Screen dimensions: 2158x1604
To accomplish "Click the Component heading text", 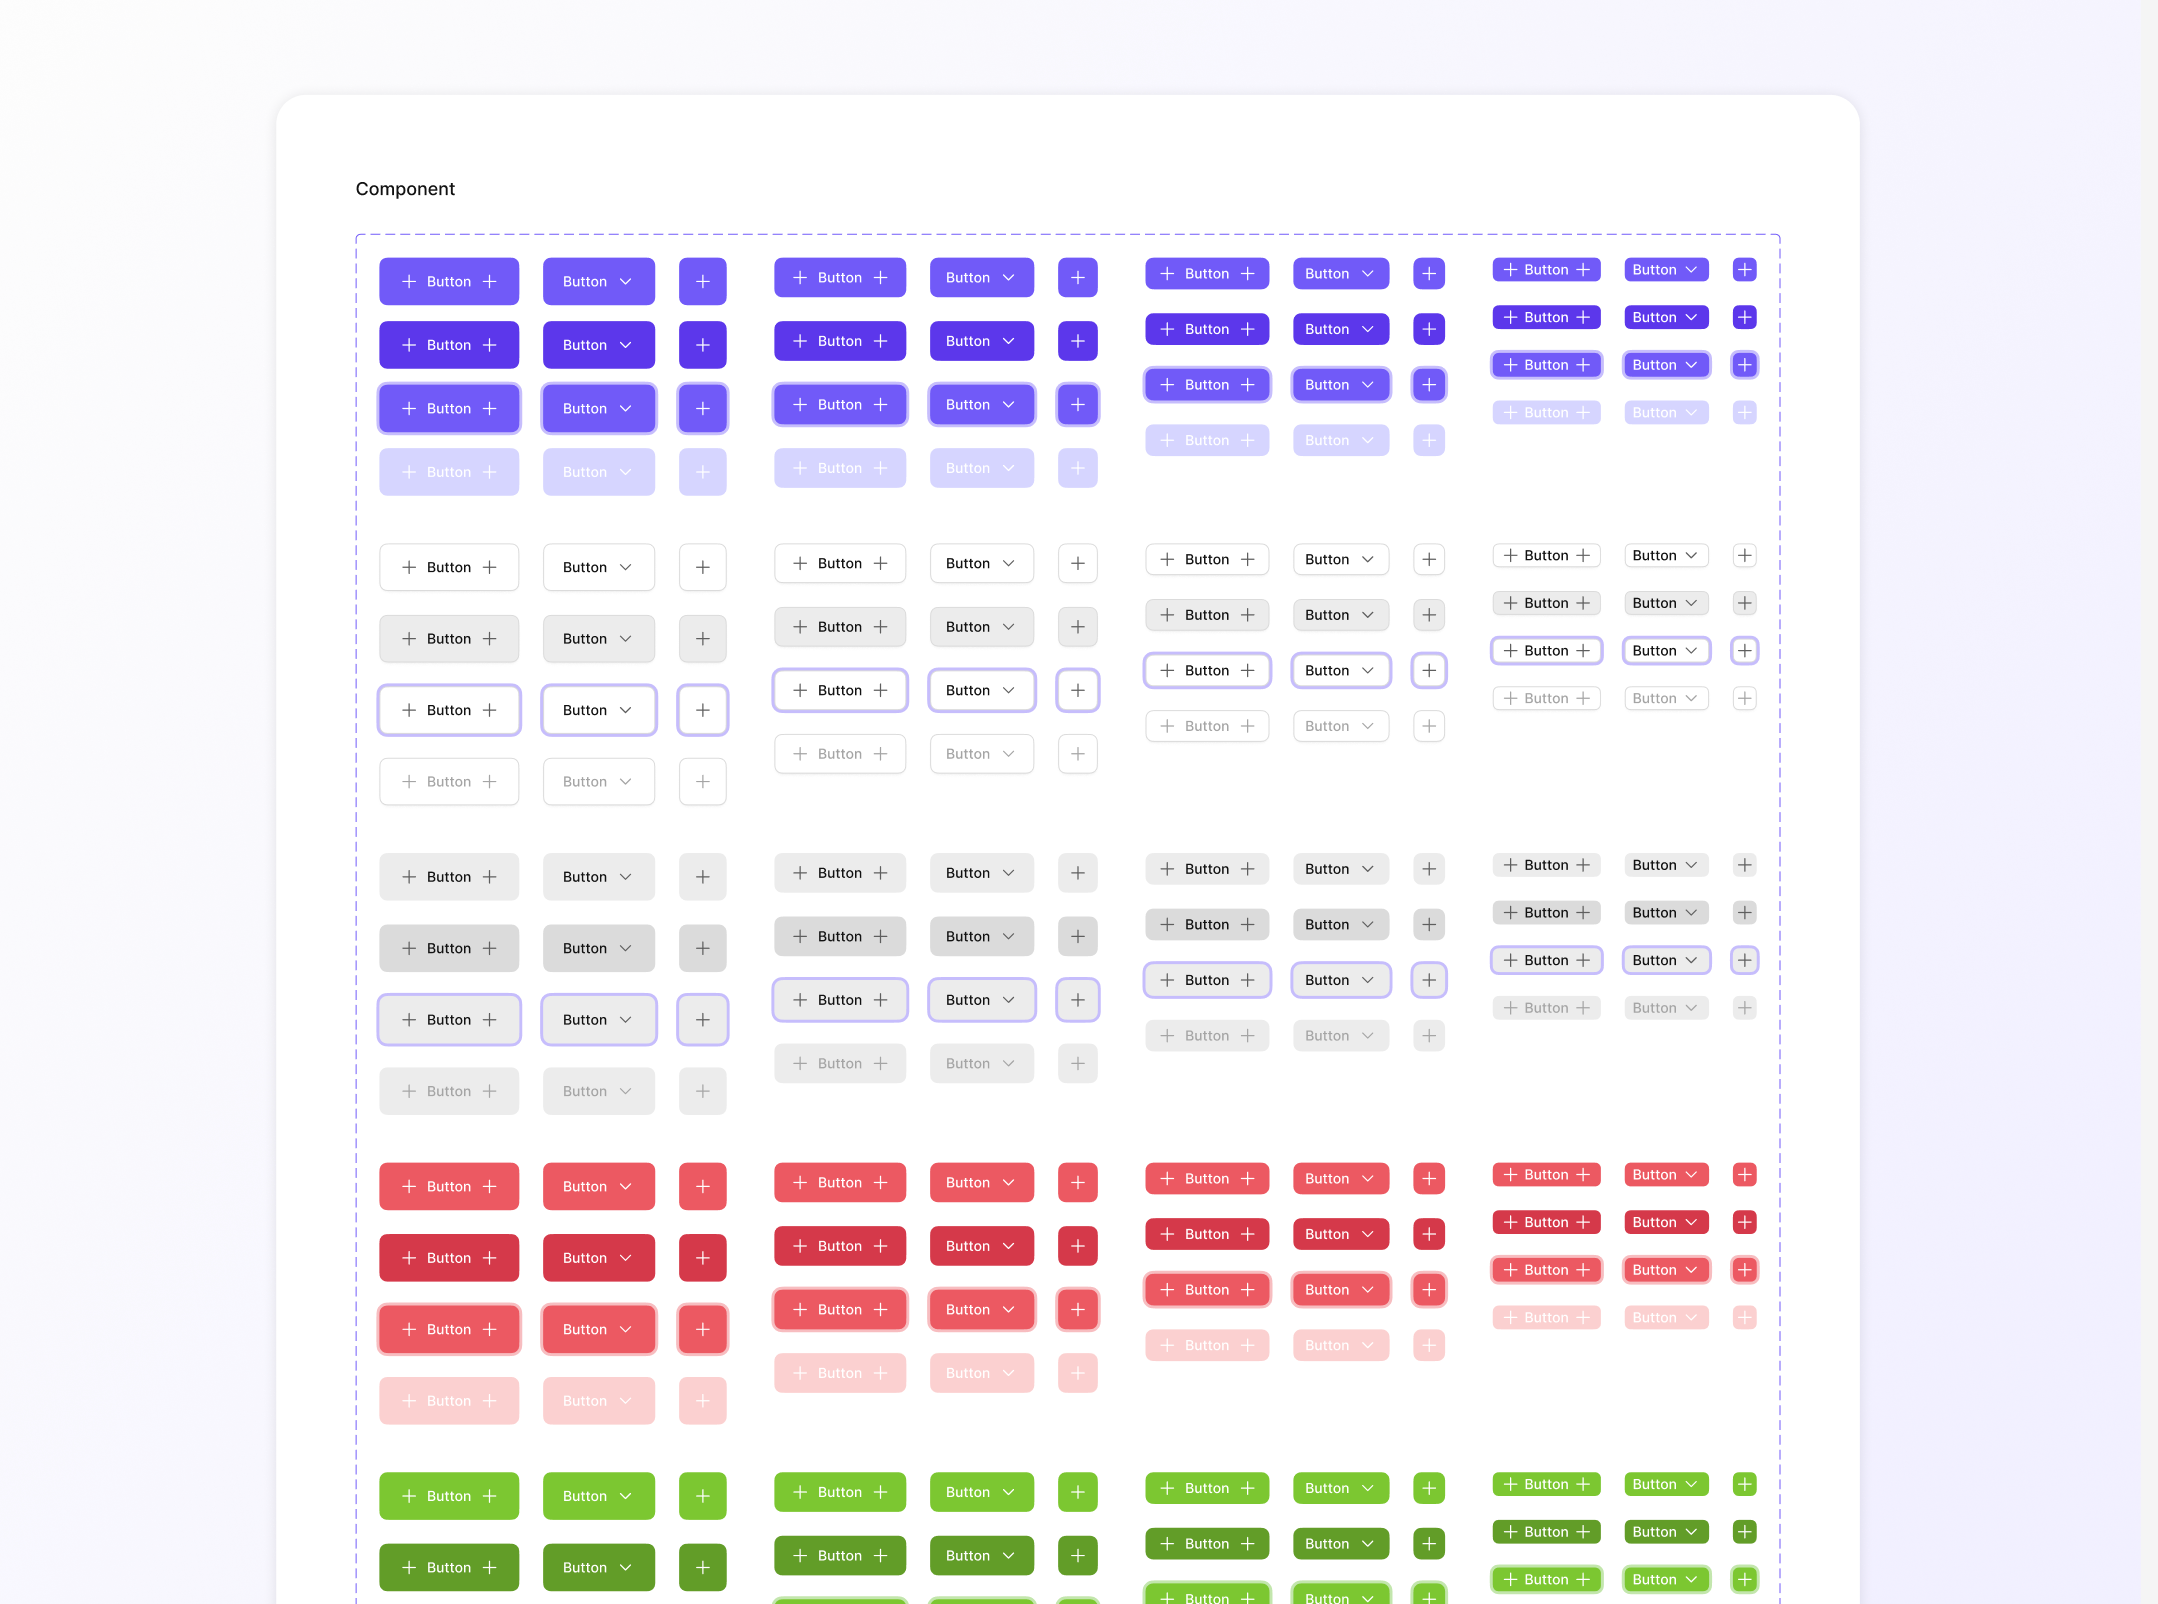I will (405, 189).
